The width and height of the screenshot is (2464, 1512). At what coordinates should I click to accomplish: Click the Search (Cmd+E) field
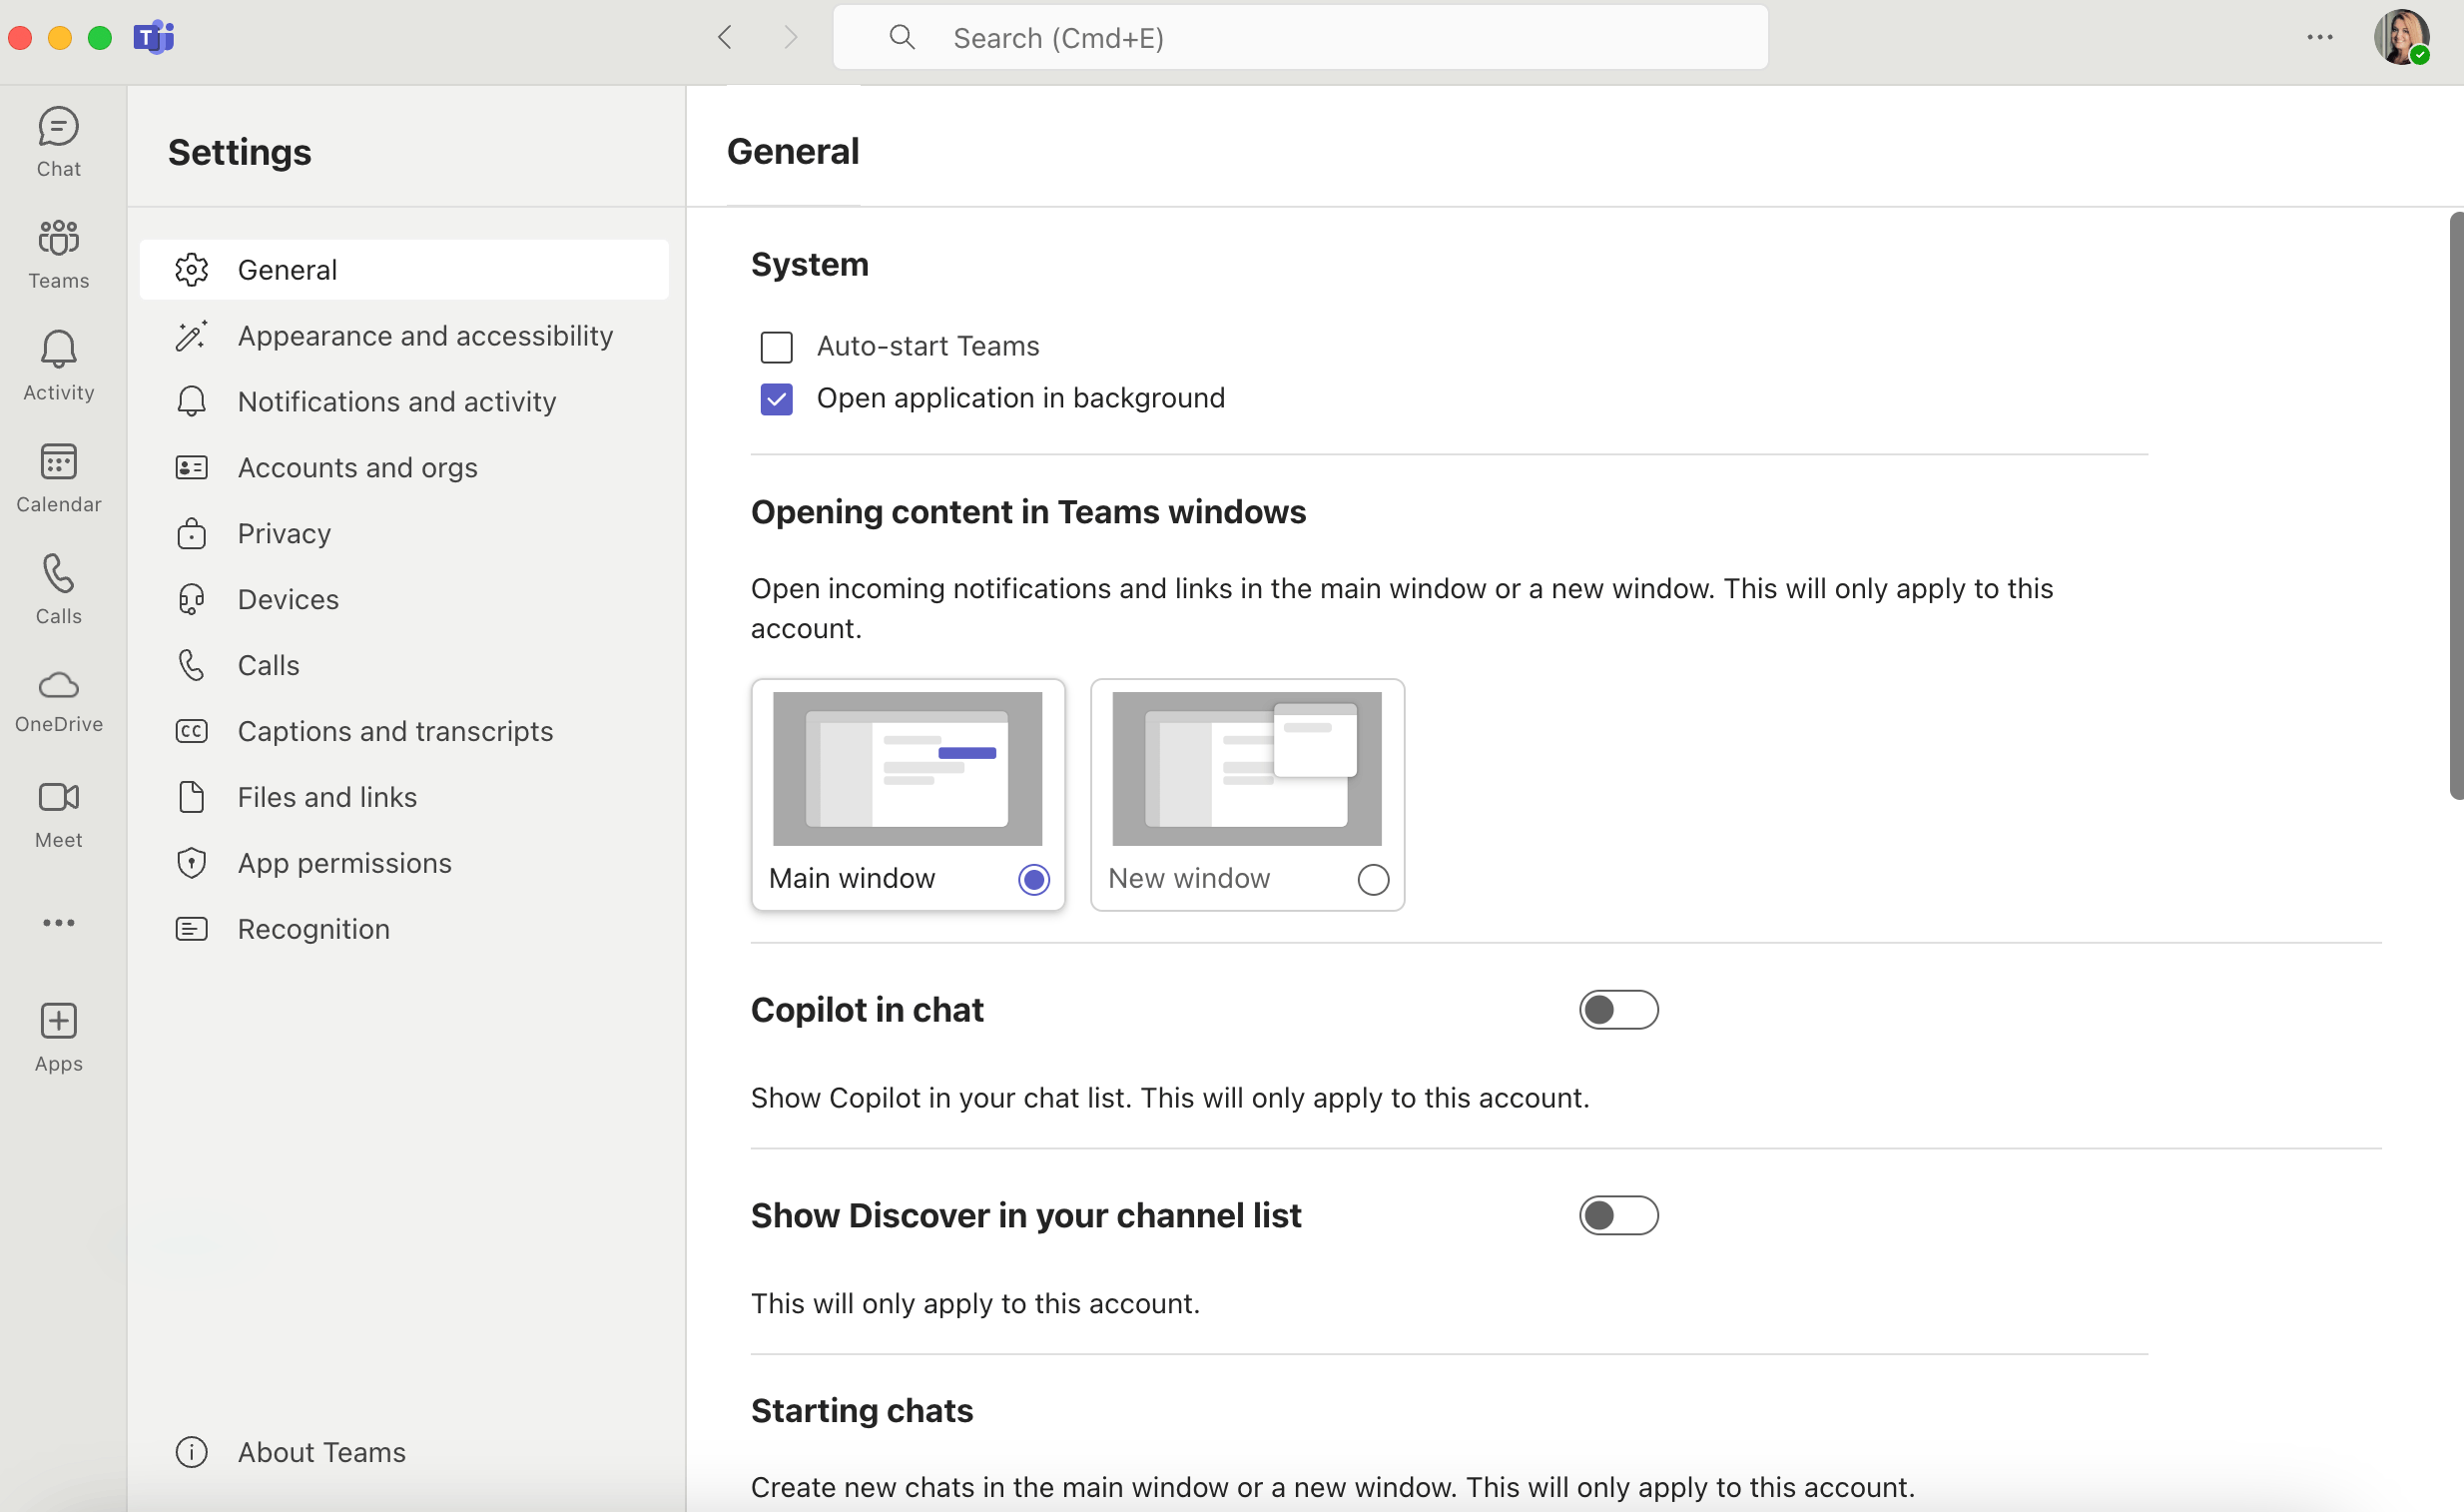(1300, 38)
